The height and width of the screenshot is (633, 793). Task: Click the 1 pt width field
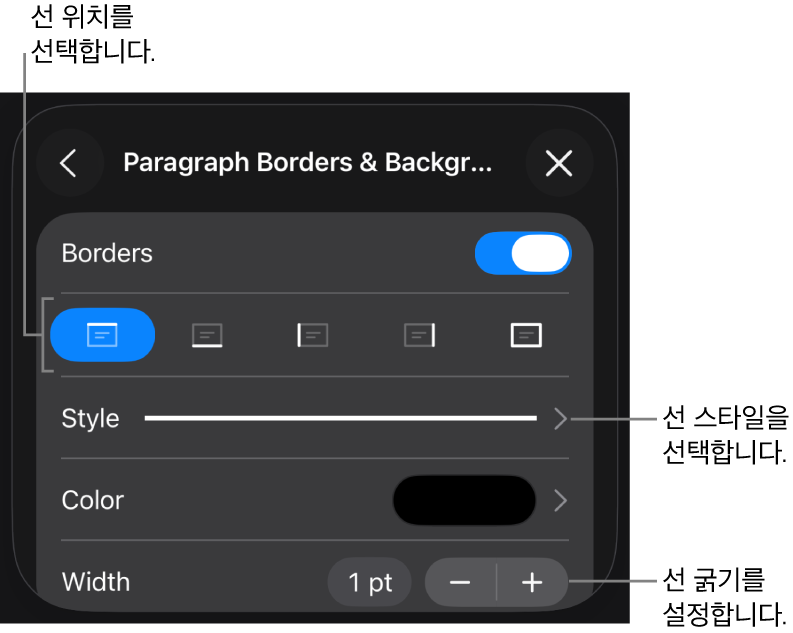pyautogui.click(x=370, y=582)
